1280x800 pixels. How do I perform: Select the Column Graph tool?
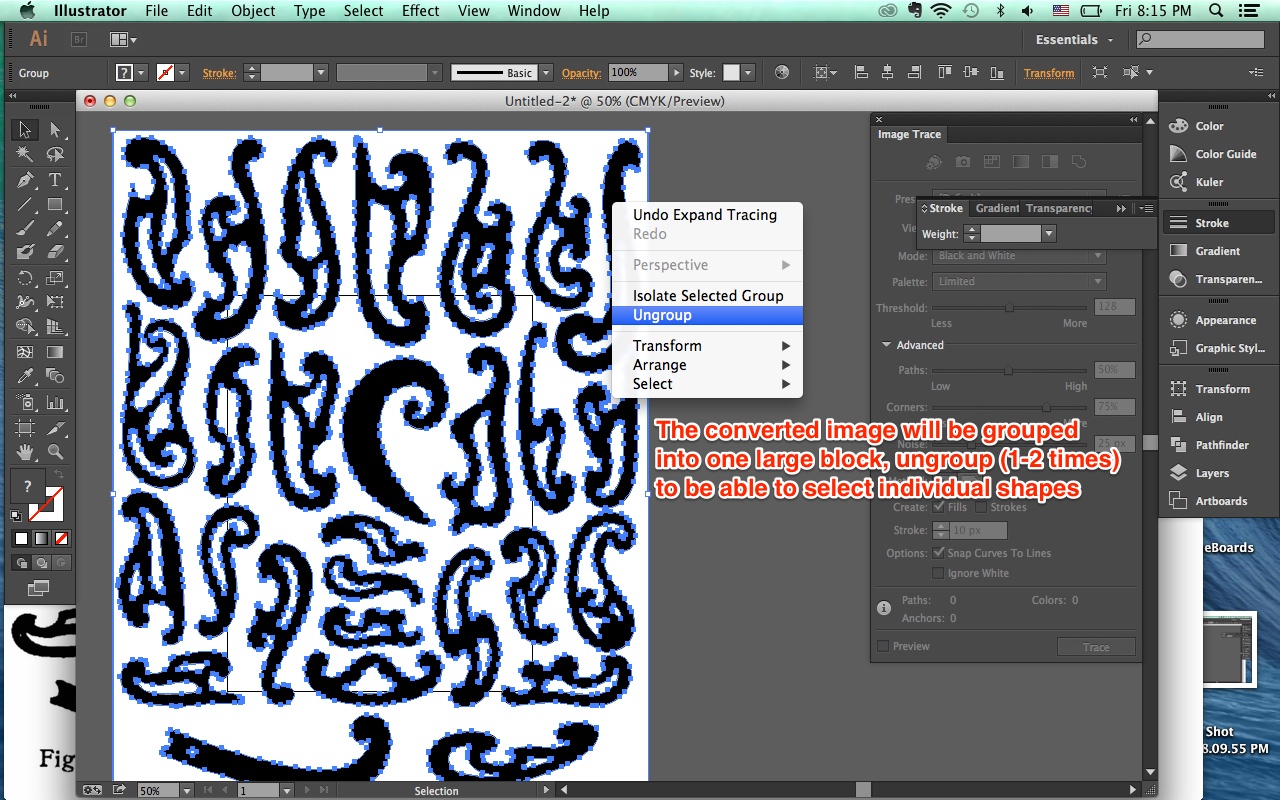pos(55,403)
